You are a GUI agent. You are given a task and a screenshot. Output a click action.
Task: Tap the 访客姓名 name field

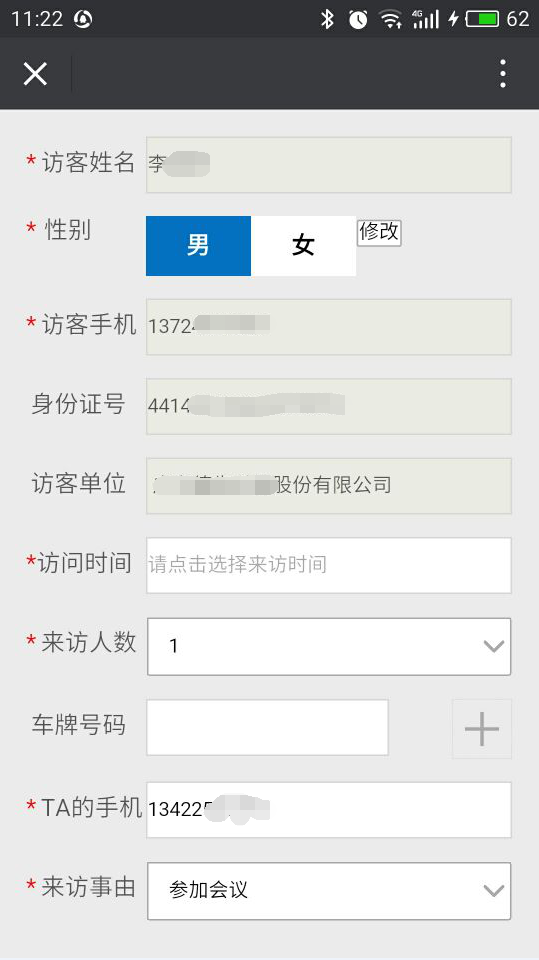329,165
